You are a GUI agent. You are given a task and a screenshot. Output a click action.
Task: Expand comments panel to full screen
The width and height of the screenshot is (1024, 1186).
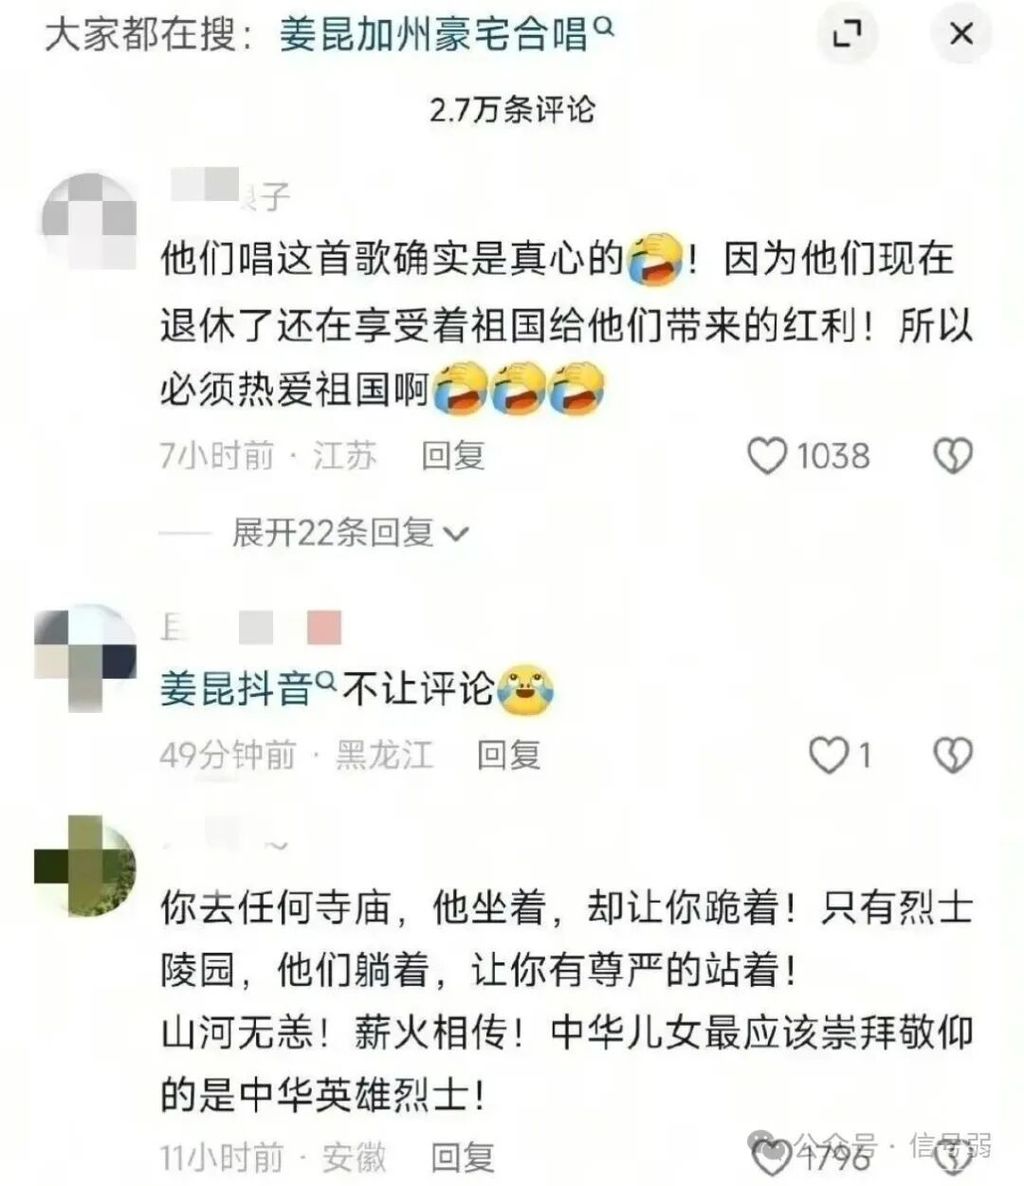[847, 34]
